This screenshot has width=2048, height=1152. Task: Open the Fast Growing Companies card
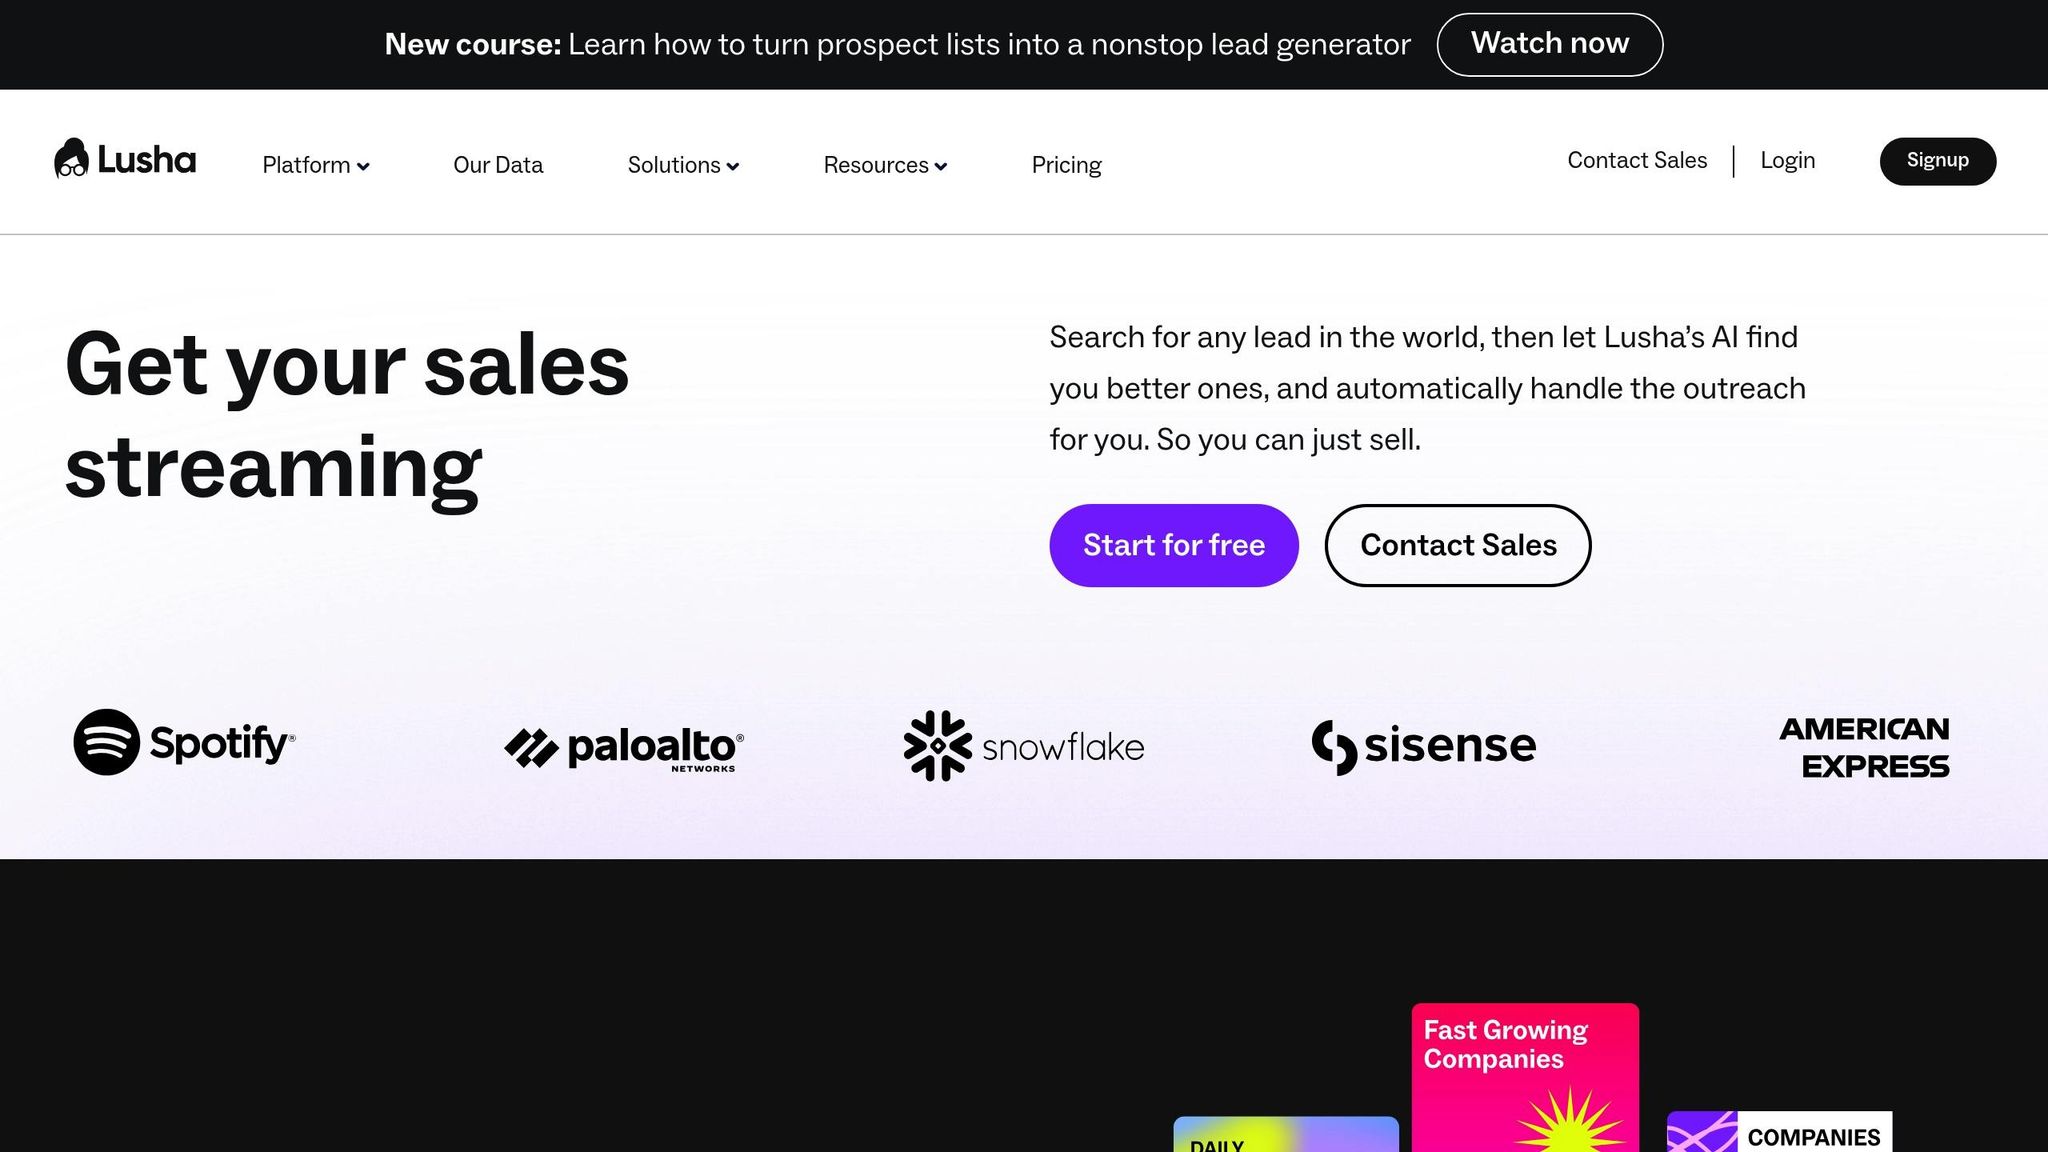1524,1076
